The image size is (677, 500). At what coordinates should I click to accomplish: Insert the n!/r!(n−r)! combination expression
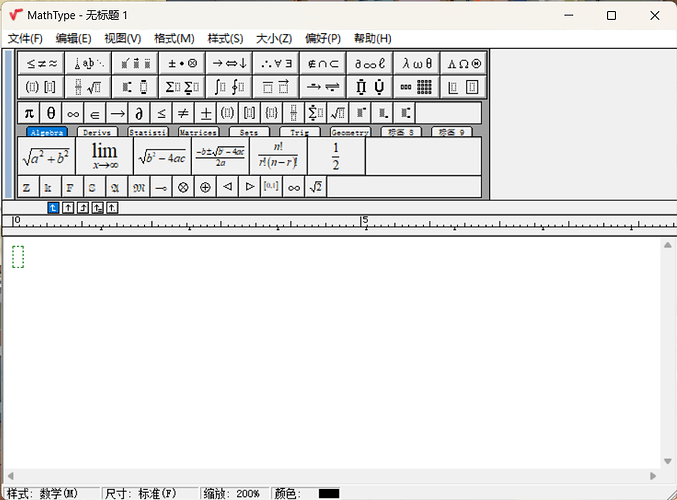[278, 156]
